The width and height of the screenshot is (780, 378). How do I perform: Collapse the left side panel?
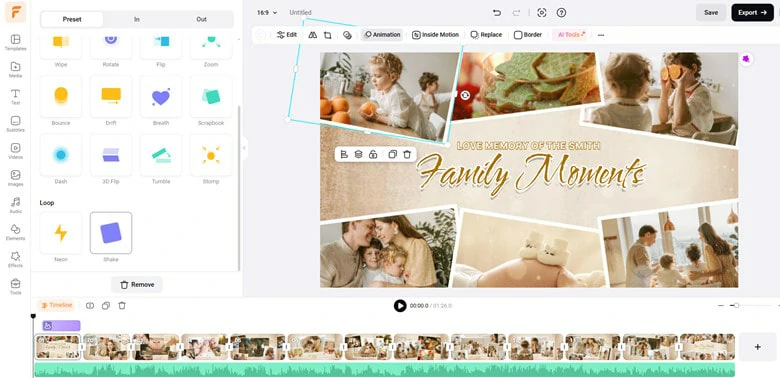point(244,148)
